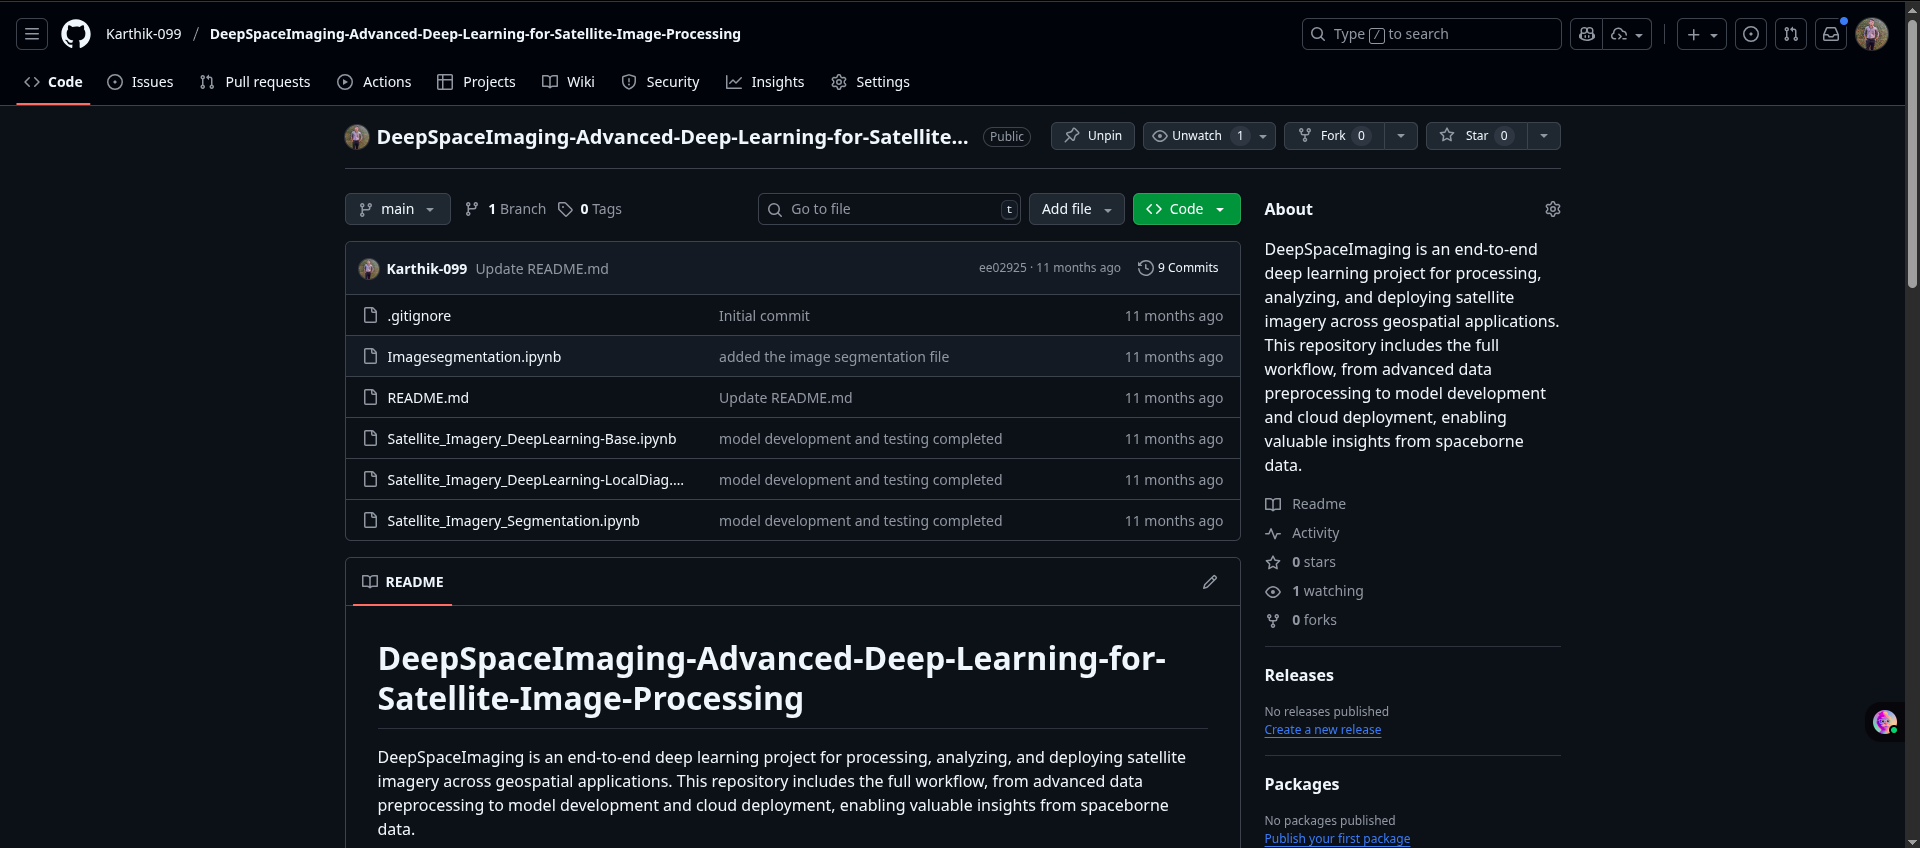Open the issues icon in header

(x=1751, y=34)
